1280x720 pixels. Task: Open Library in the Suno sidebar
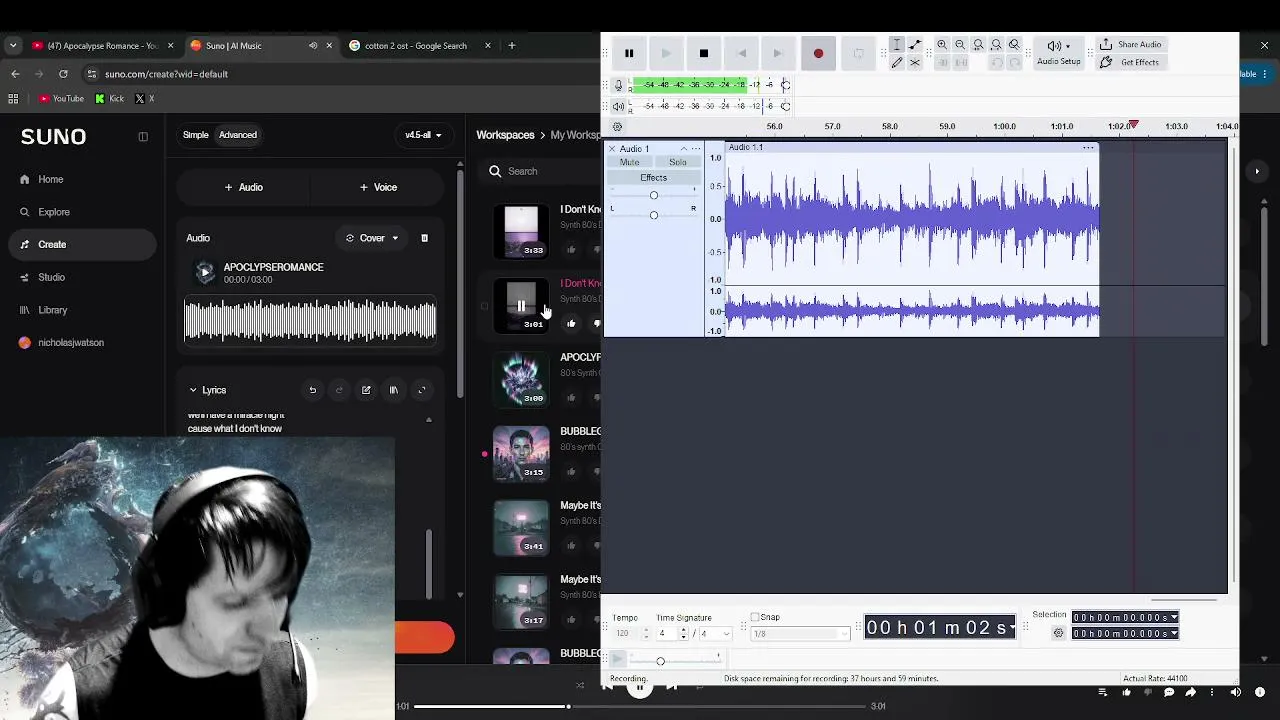click(x=52, y=310)
